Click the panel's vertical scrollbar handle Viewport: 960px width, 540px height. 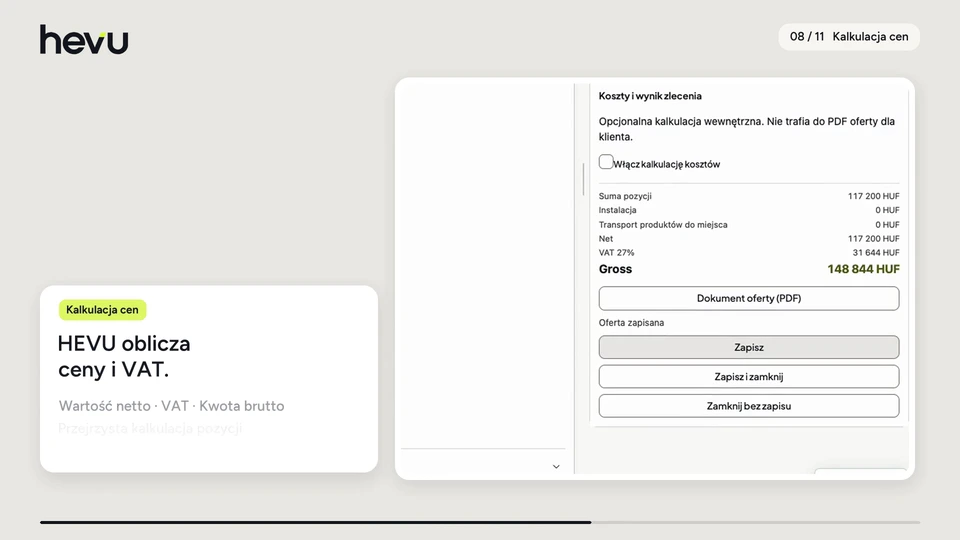(583, 179)
